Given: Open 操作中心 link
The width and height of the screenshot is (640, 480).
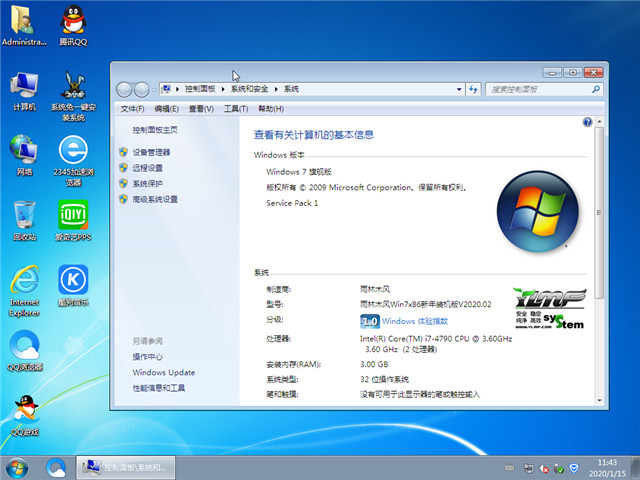Looking at the screenshot, I should pos(147,357).
